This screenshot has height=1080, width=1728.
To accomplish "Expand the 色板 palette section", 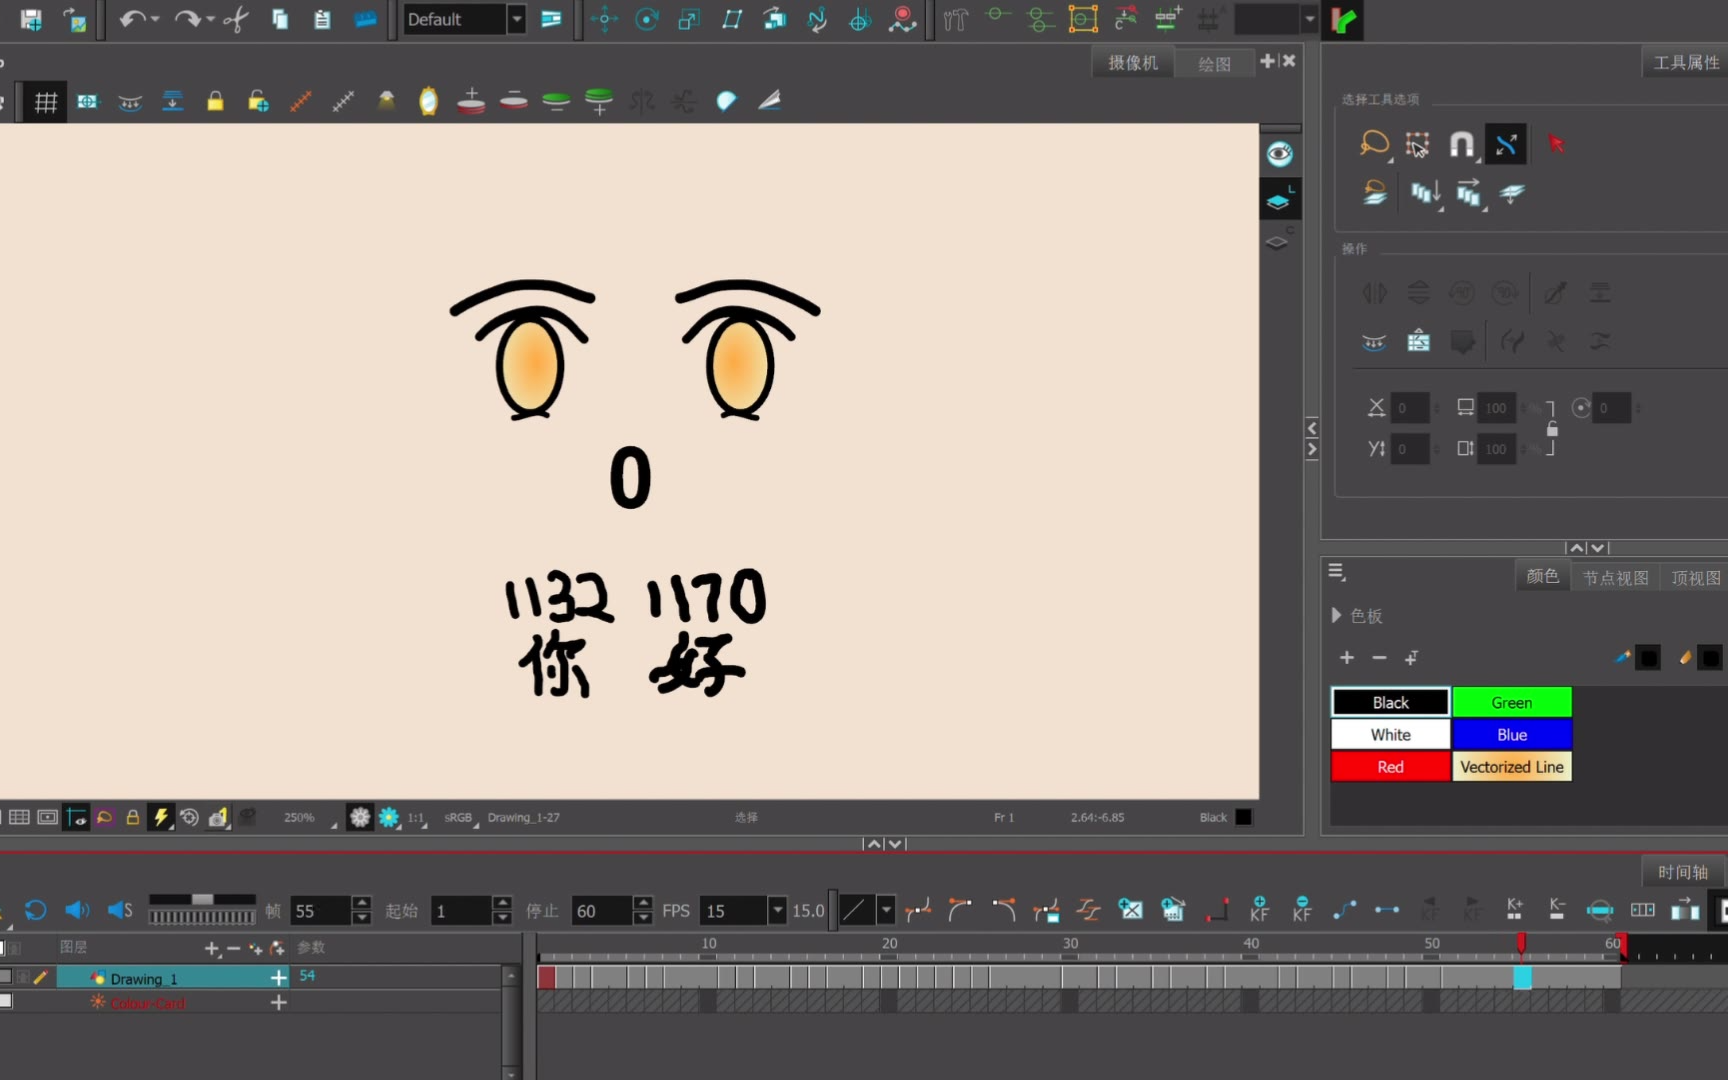I will coord(1337,615).
